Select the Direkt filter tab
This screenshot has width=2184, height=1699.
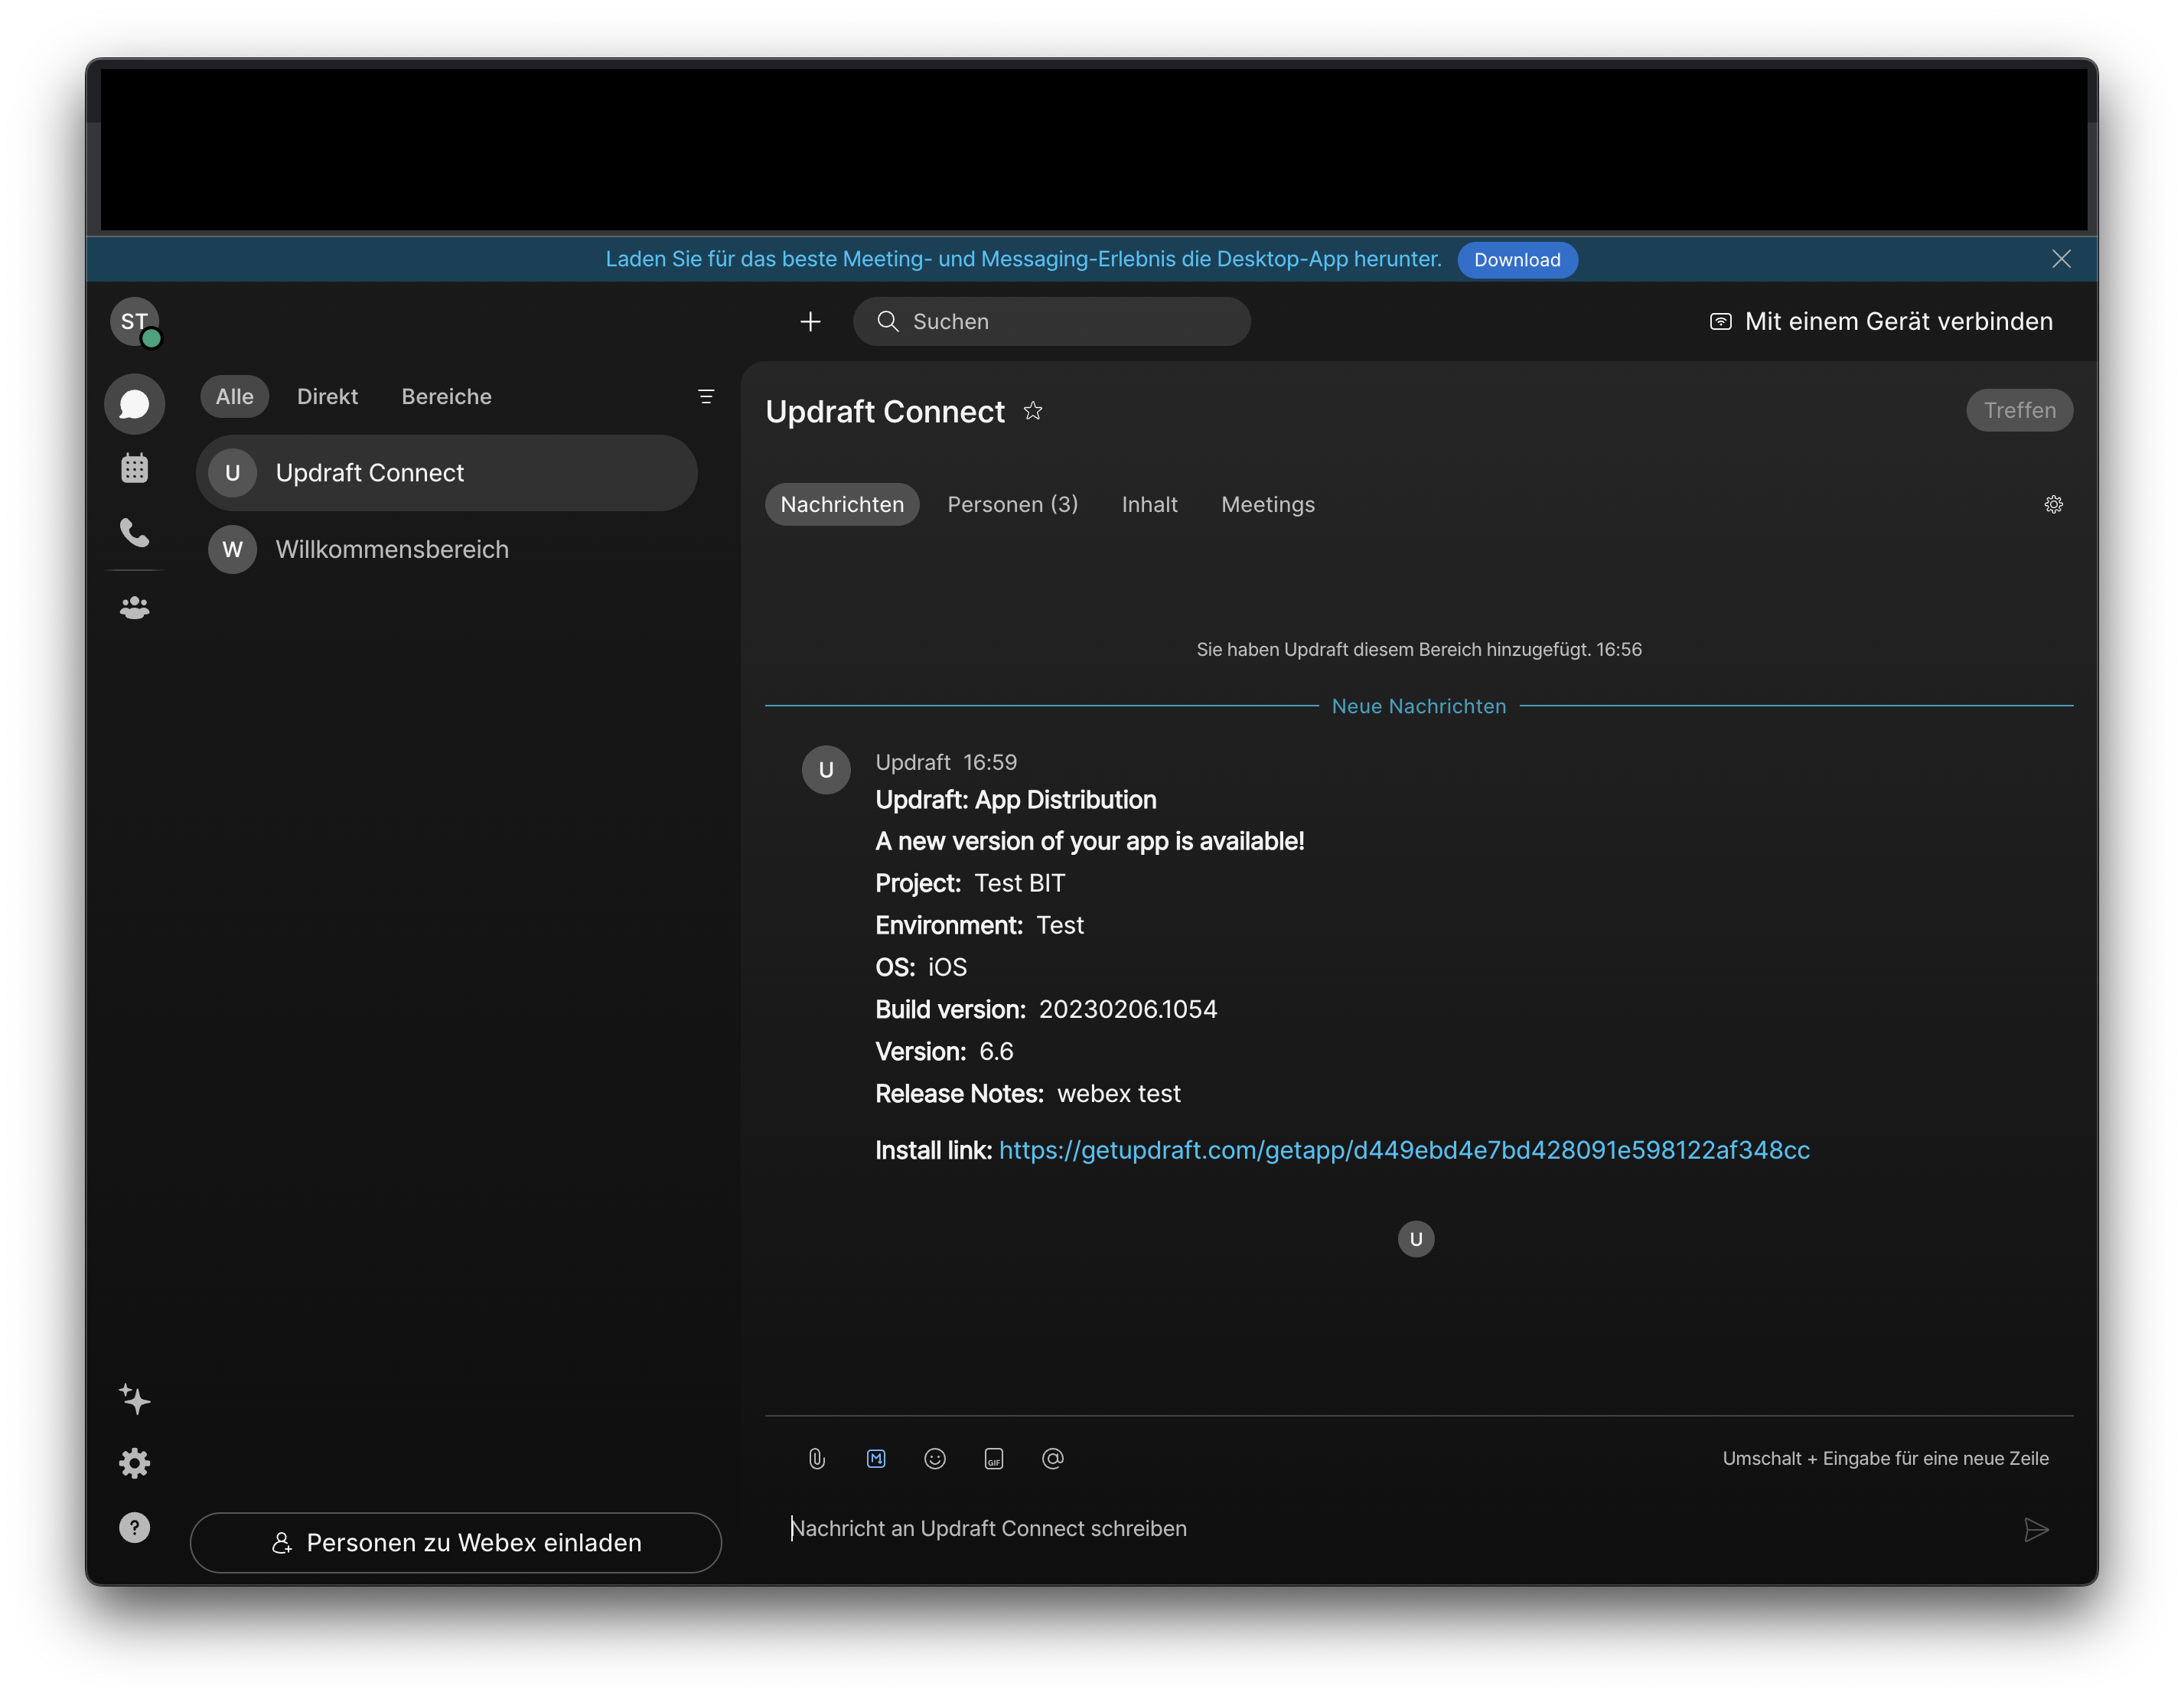point(327,397)
